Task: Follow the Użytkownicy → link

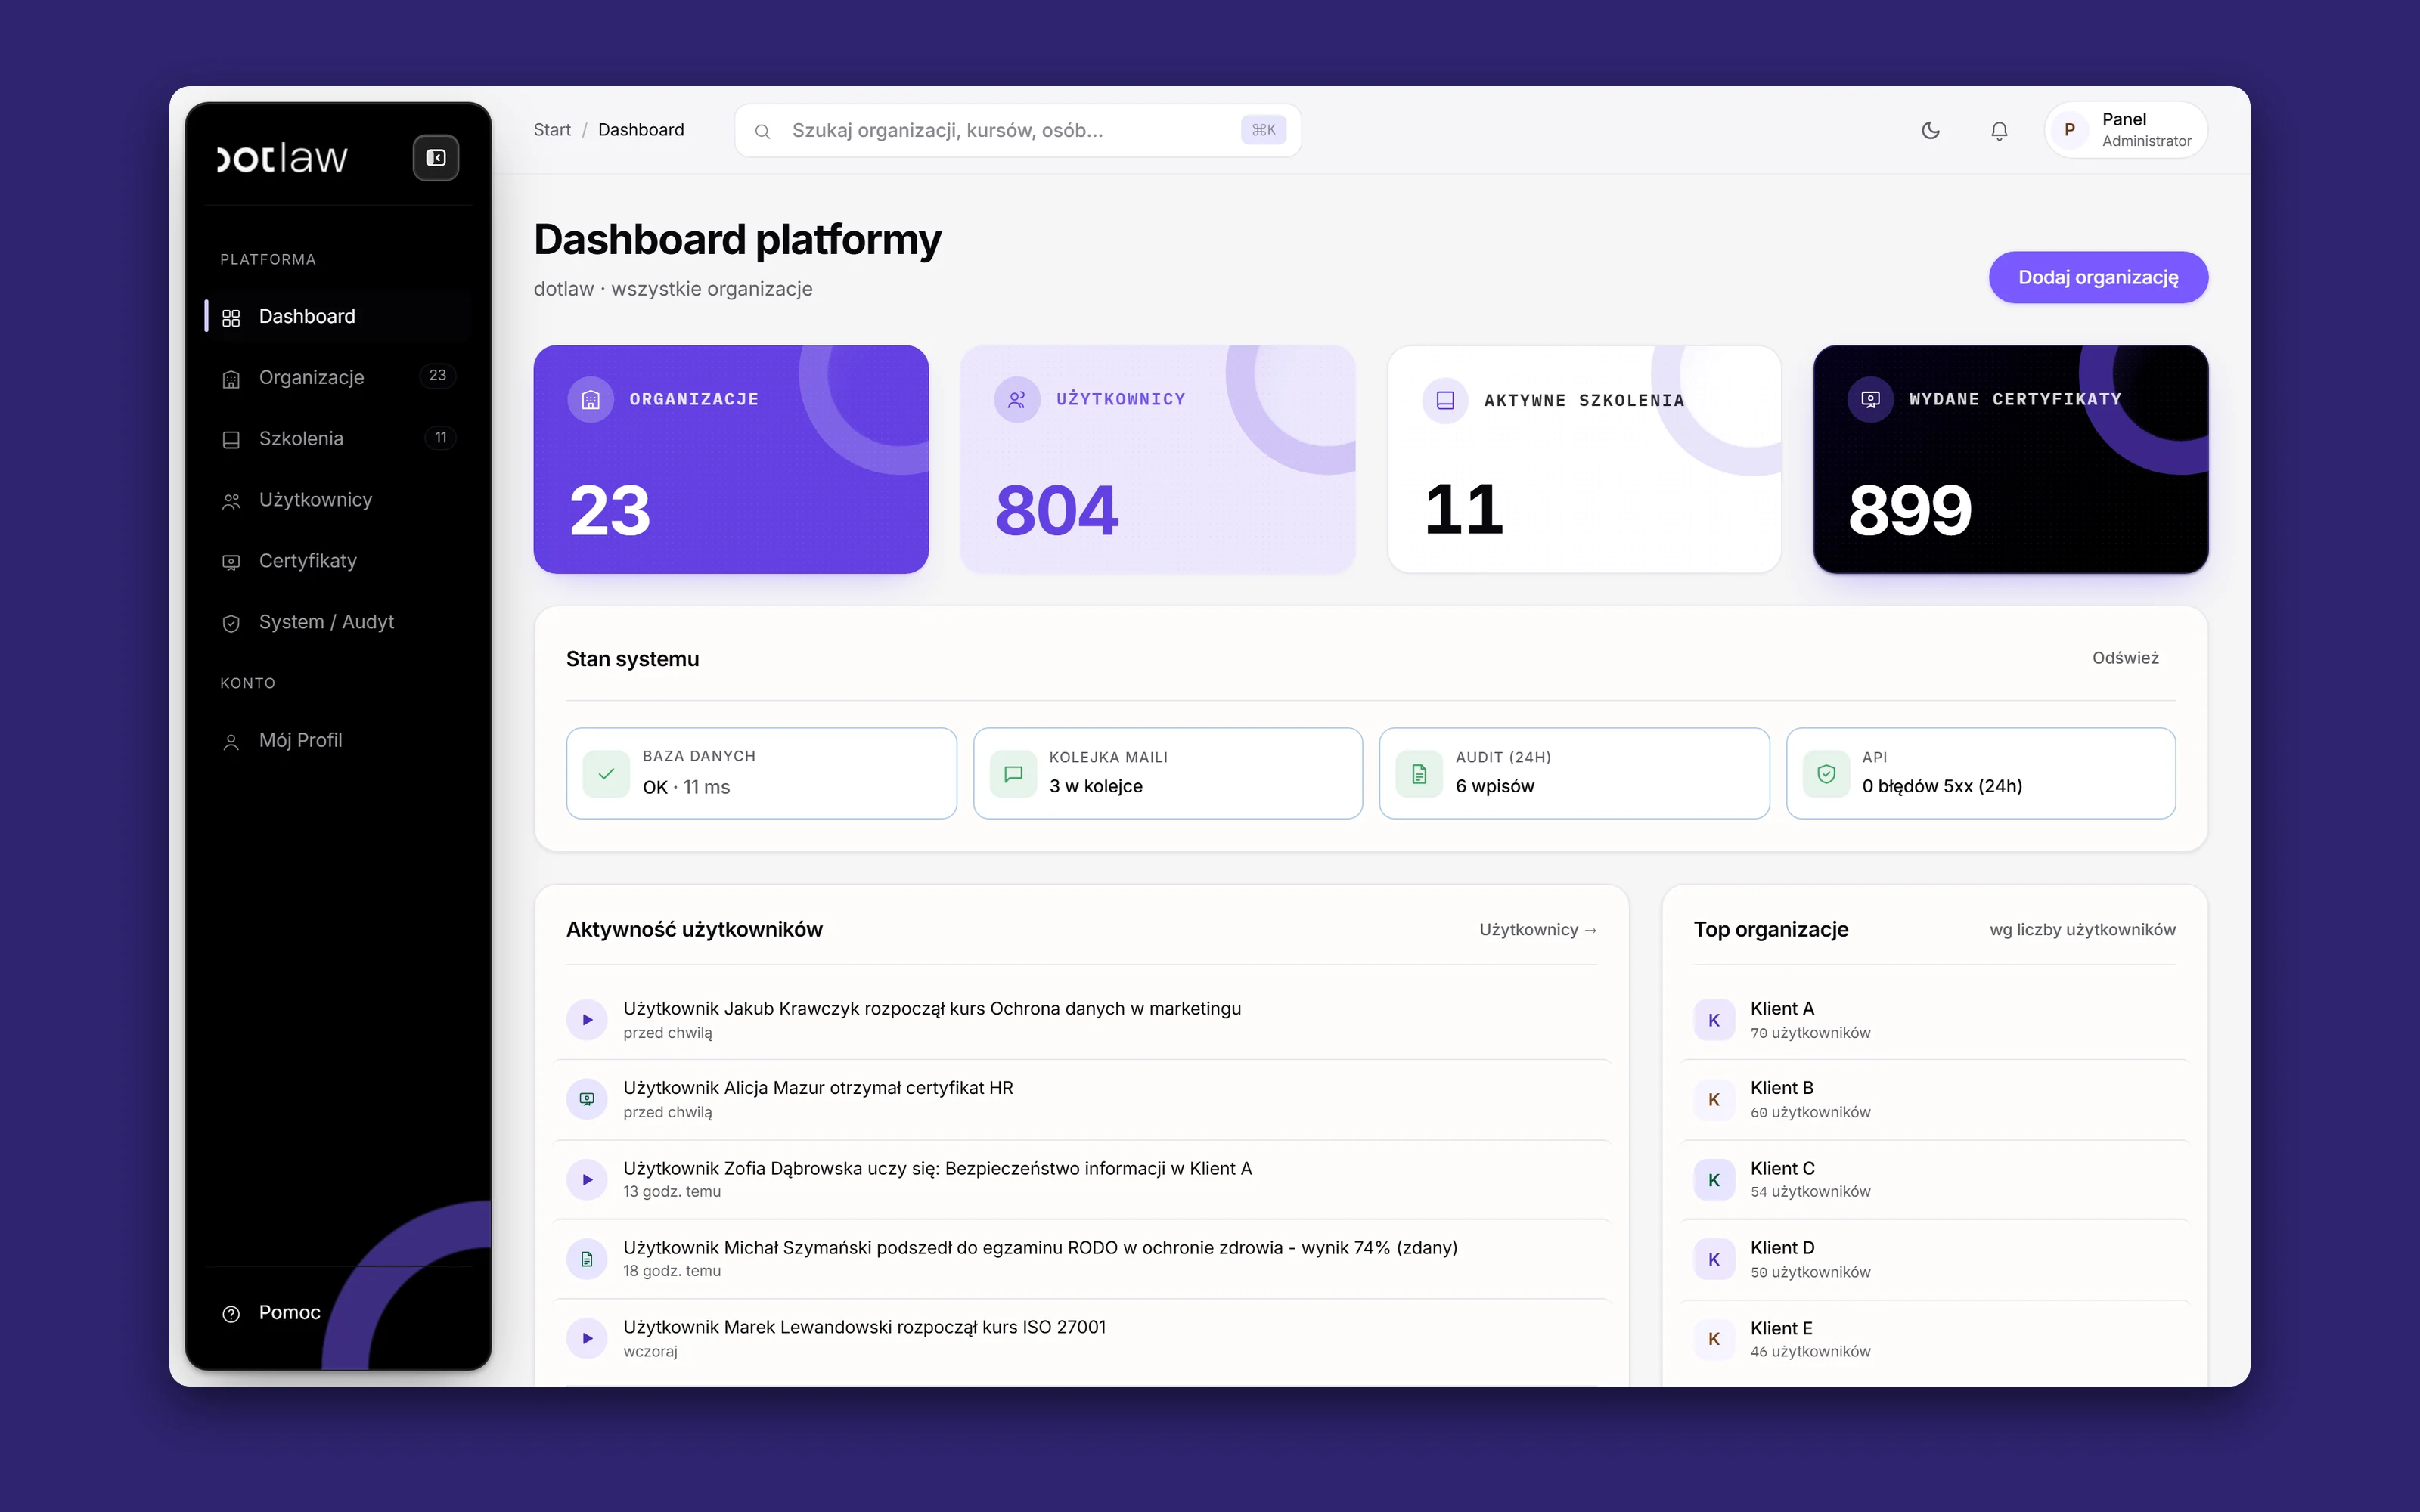Action: [1537, 929]
